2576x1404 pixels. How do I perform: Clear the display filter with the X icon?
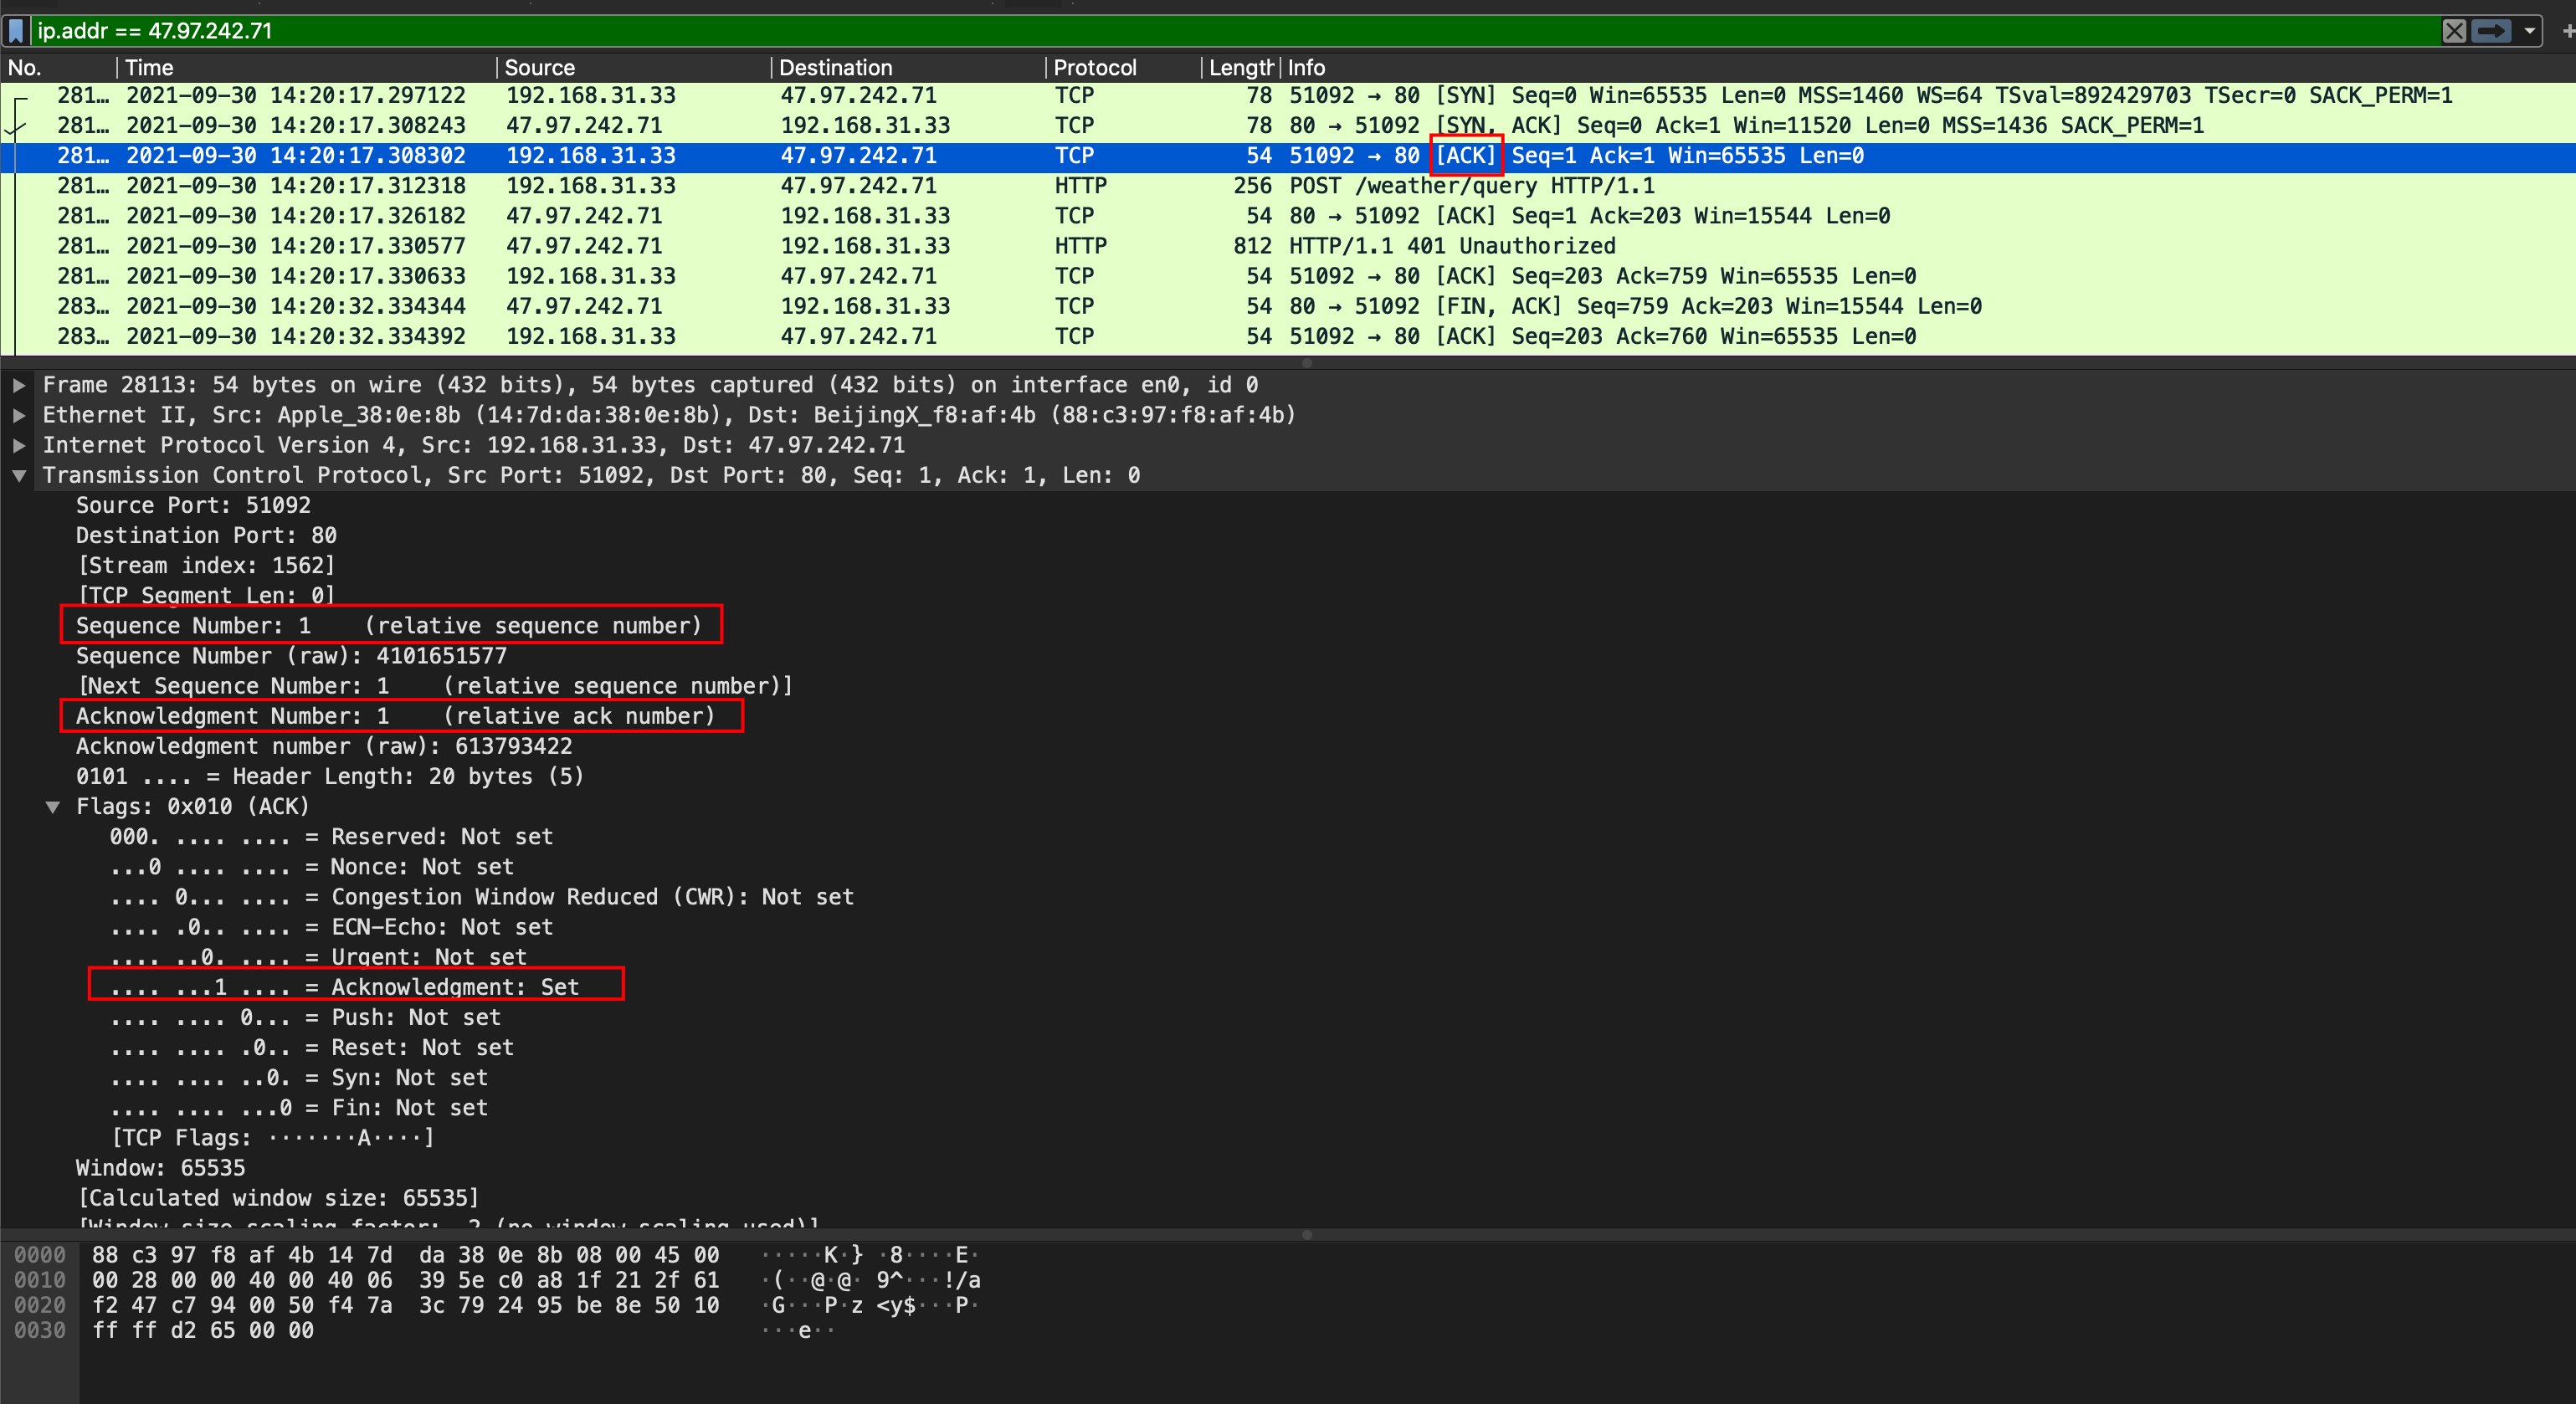coord(2454,31)
